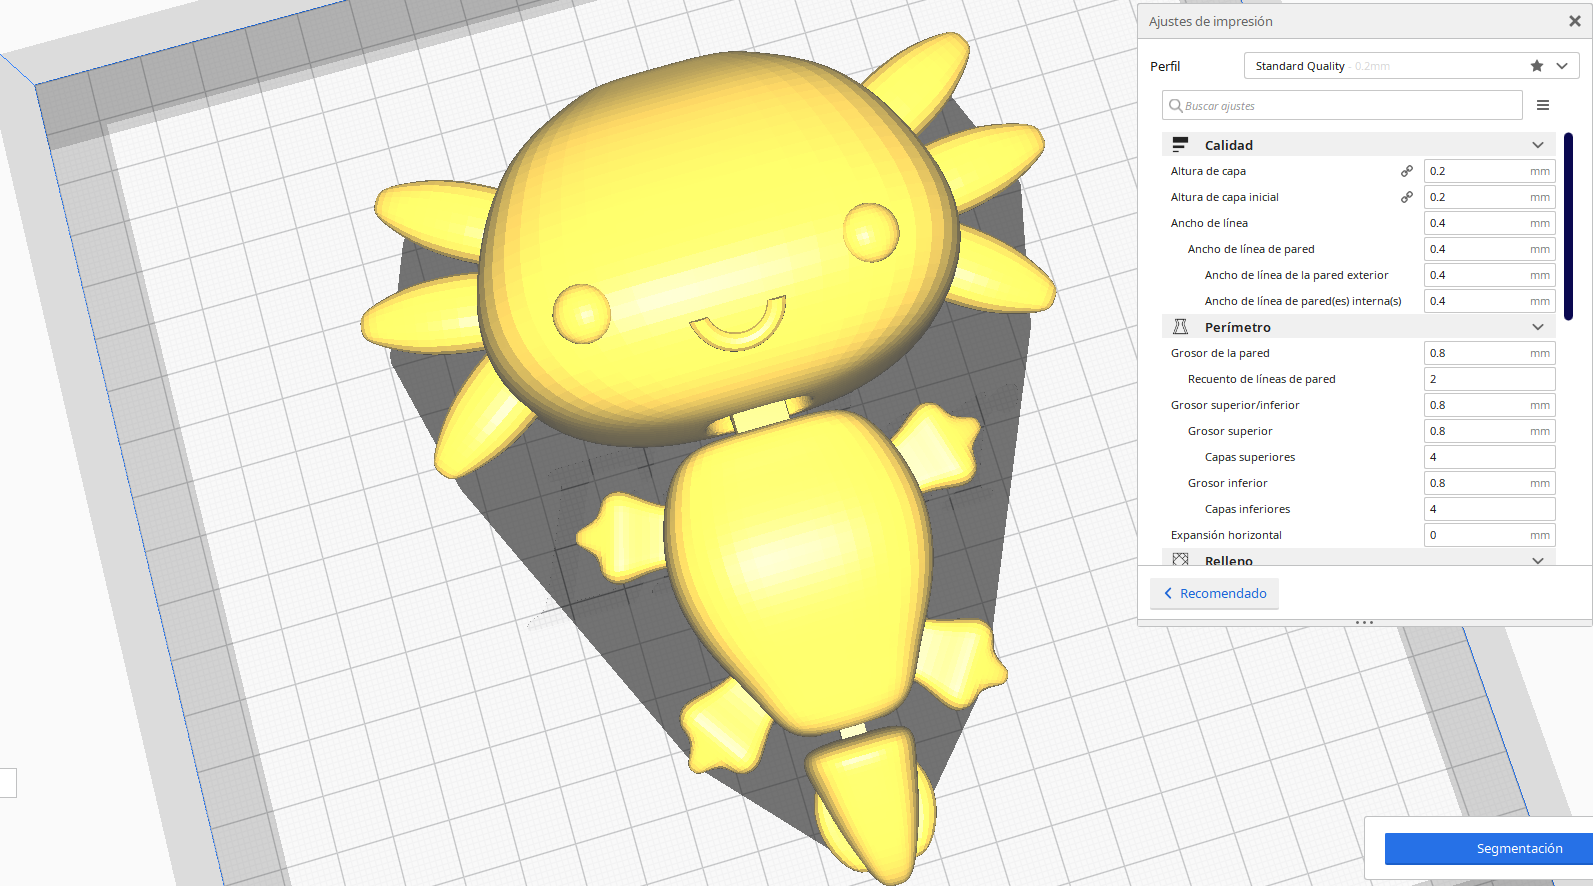Click the Calidad category icon

pyautogui.click(x=1180, y=145)
